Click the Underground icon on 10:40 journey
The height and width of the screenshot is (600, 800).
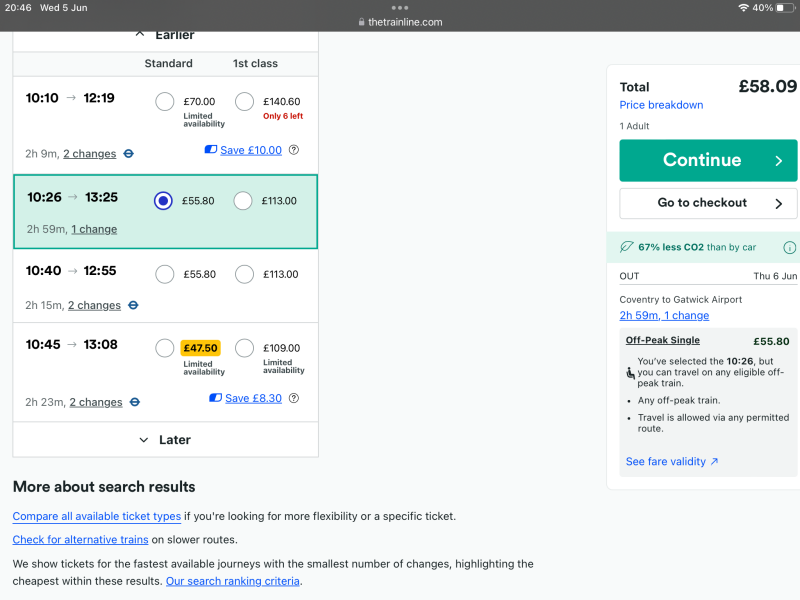(133, 305)
